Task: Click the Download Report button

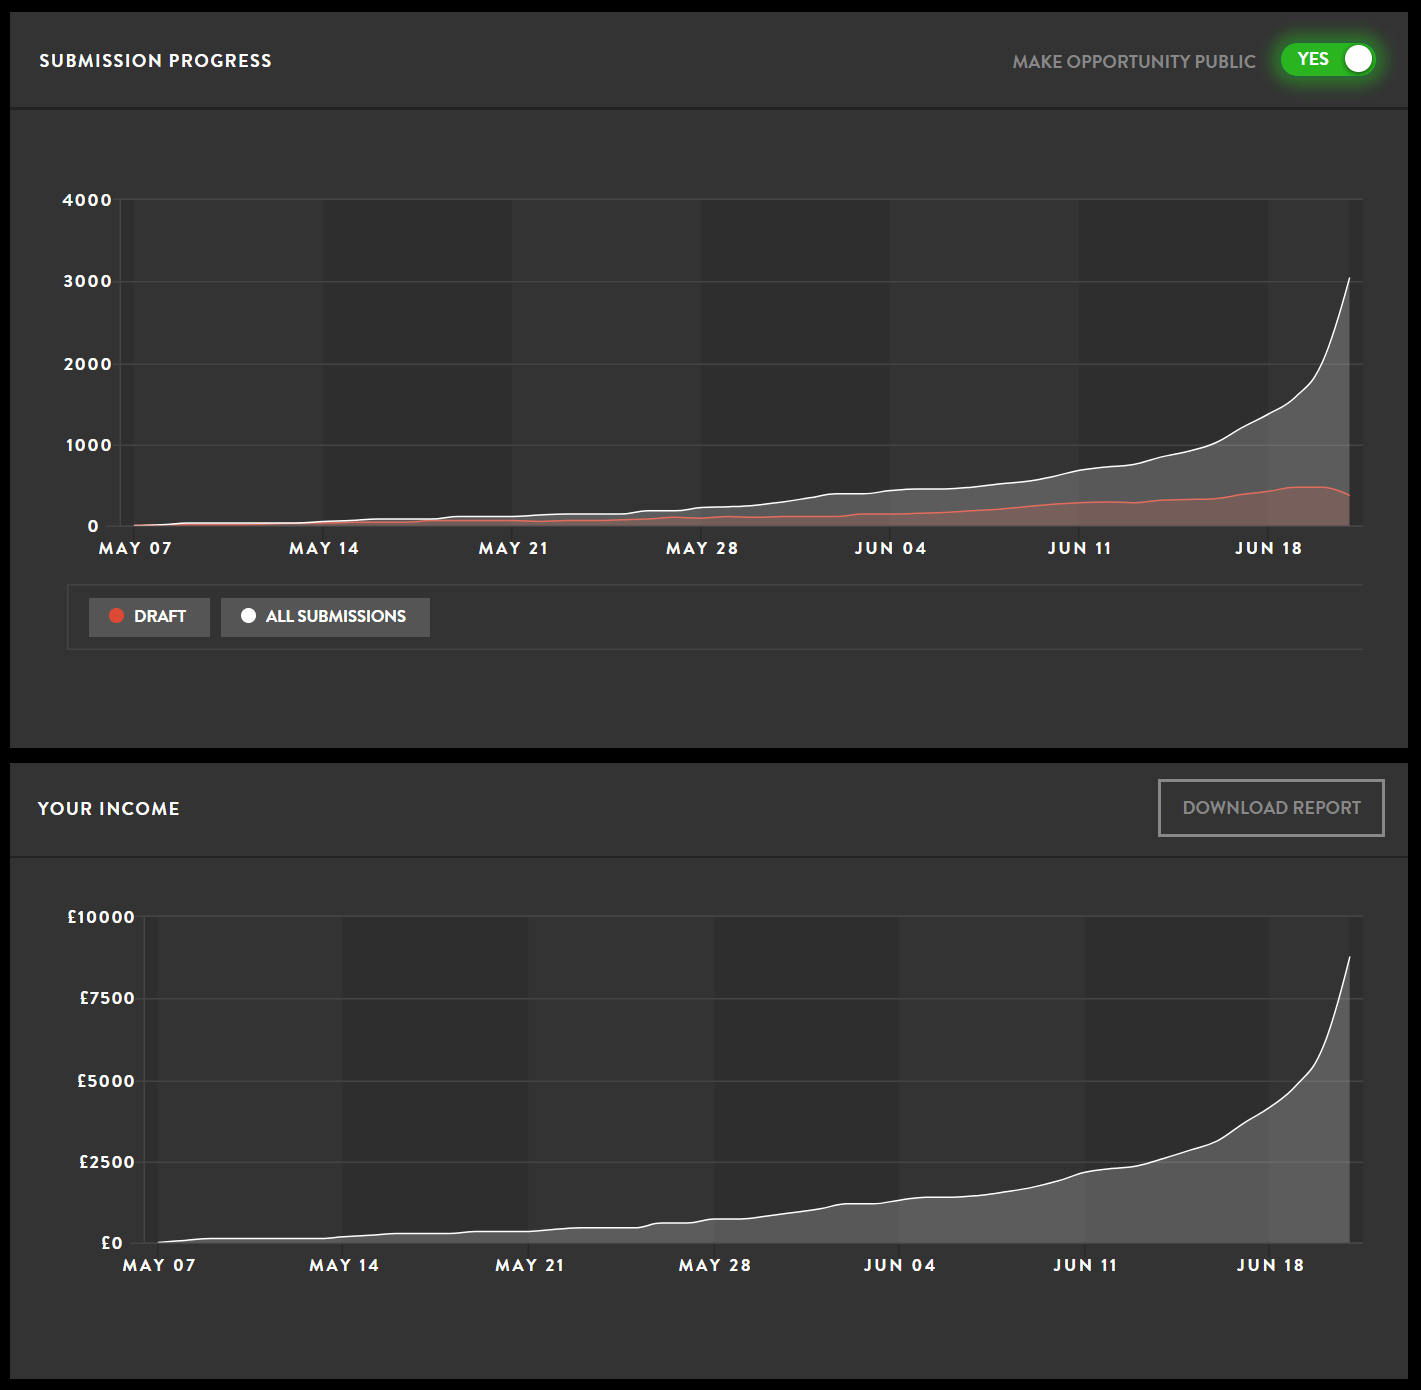Action: 1271,808
